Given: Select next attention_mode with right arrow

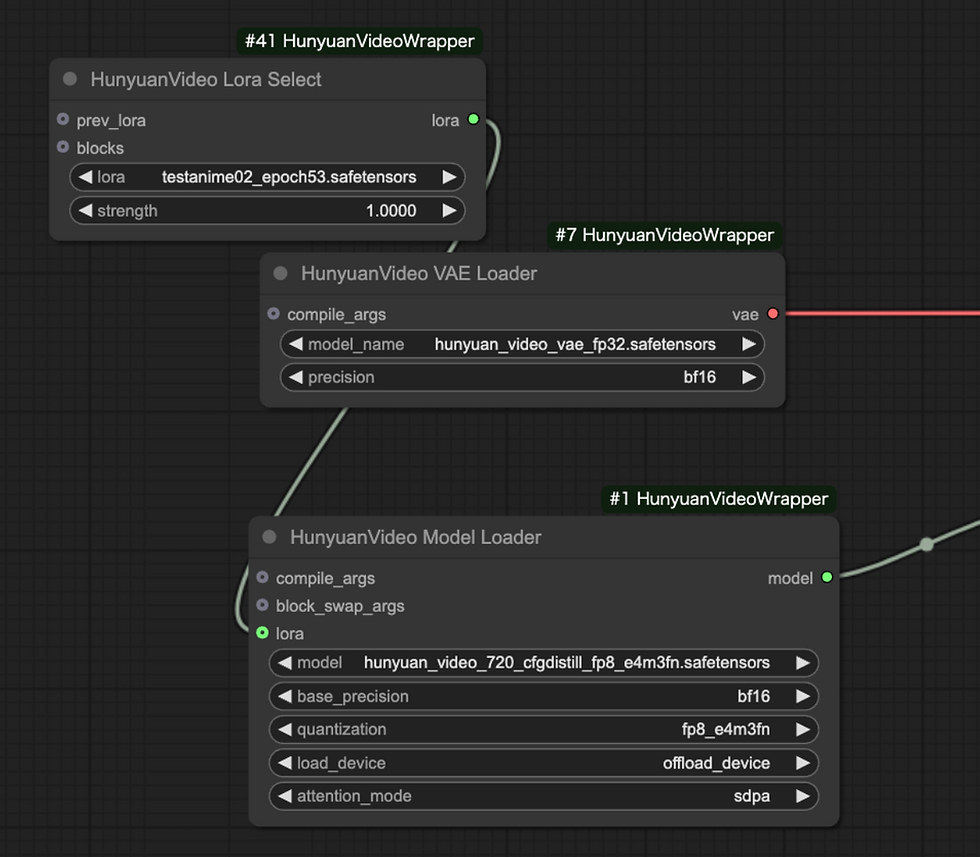Looking at the screenshot, I should click(x=802, y=796).
